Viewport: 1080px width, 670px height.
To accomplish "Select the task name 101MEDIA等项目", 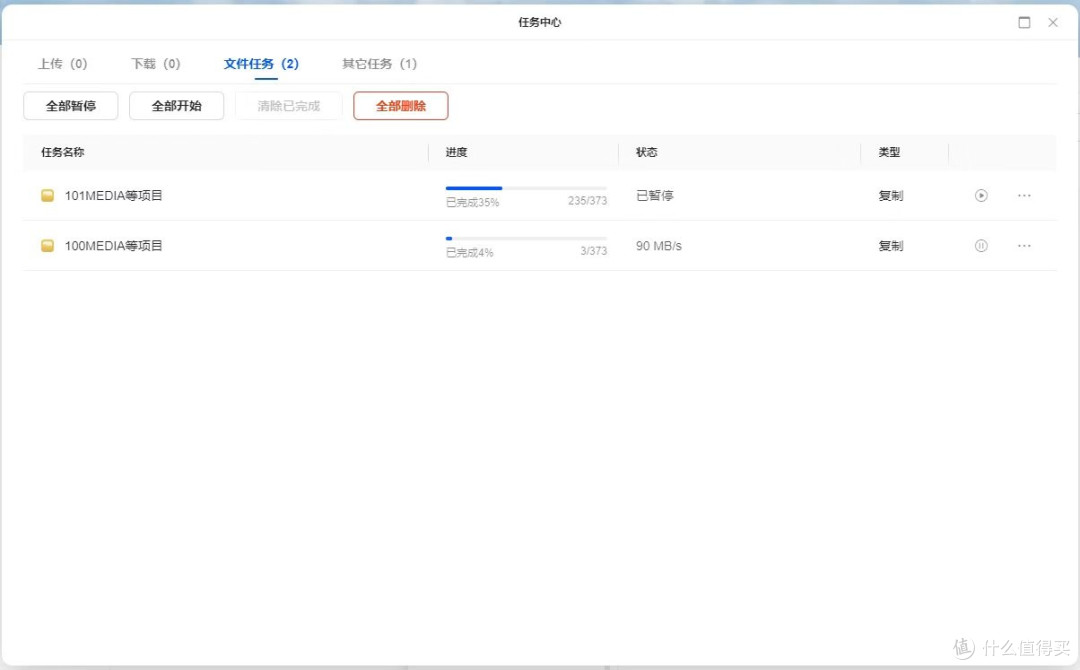I will pyautogui.click(x=114, y=196).
